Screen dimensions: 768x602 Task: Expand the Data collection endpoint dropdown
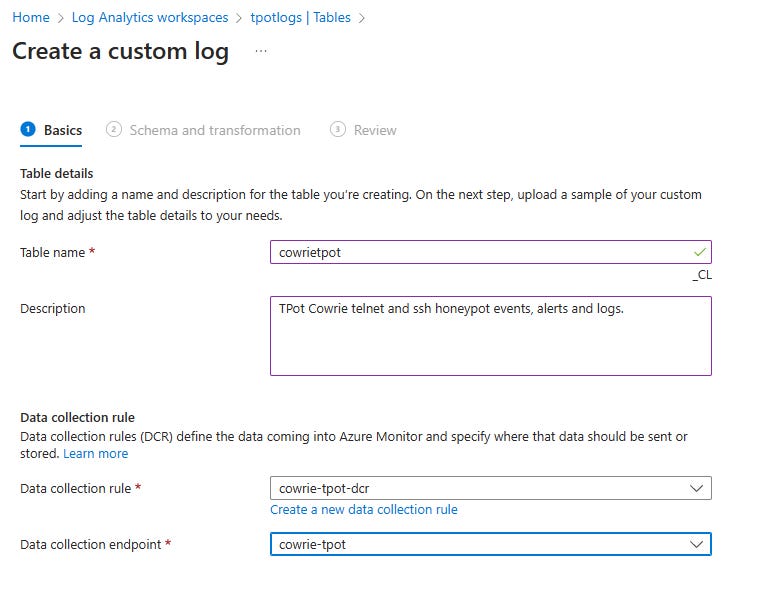[490, 544]
